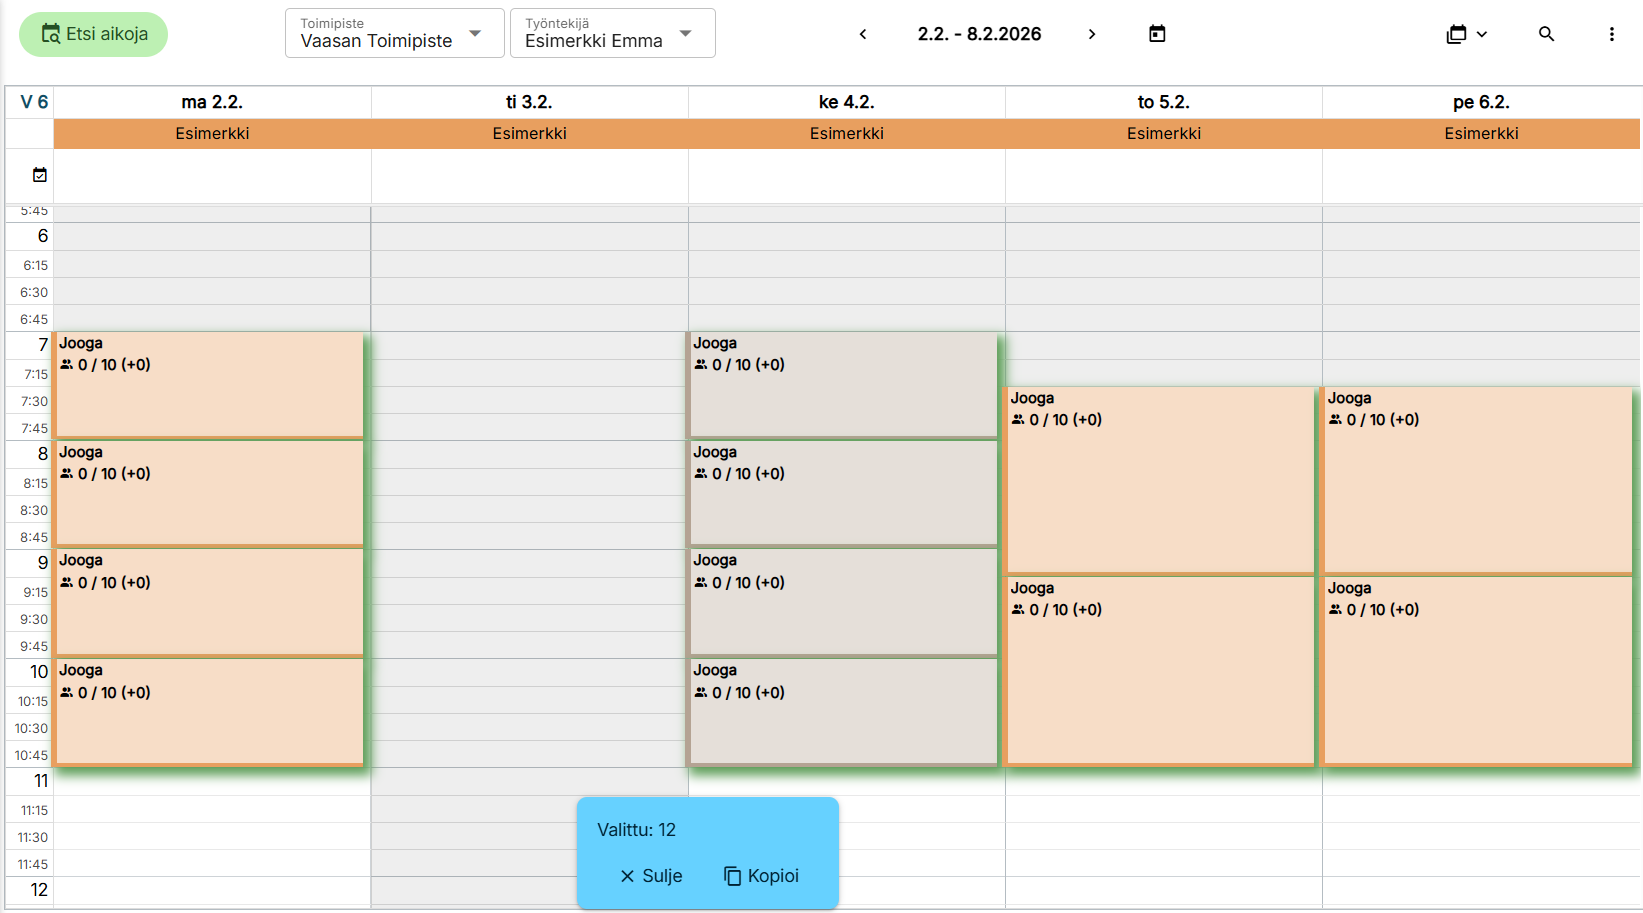Screen dimensions: 1643x913
Task: Open the date picker calendar icon
Action: tap(1157, 34)
